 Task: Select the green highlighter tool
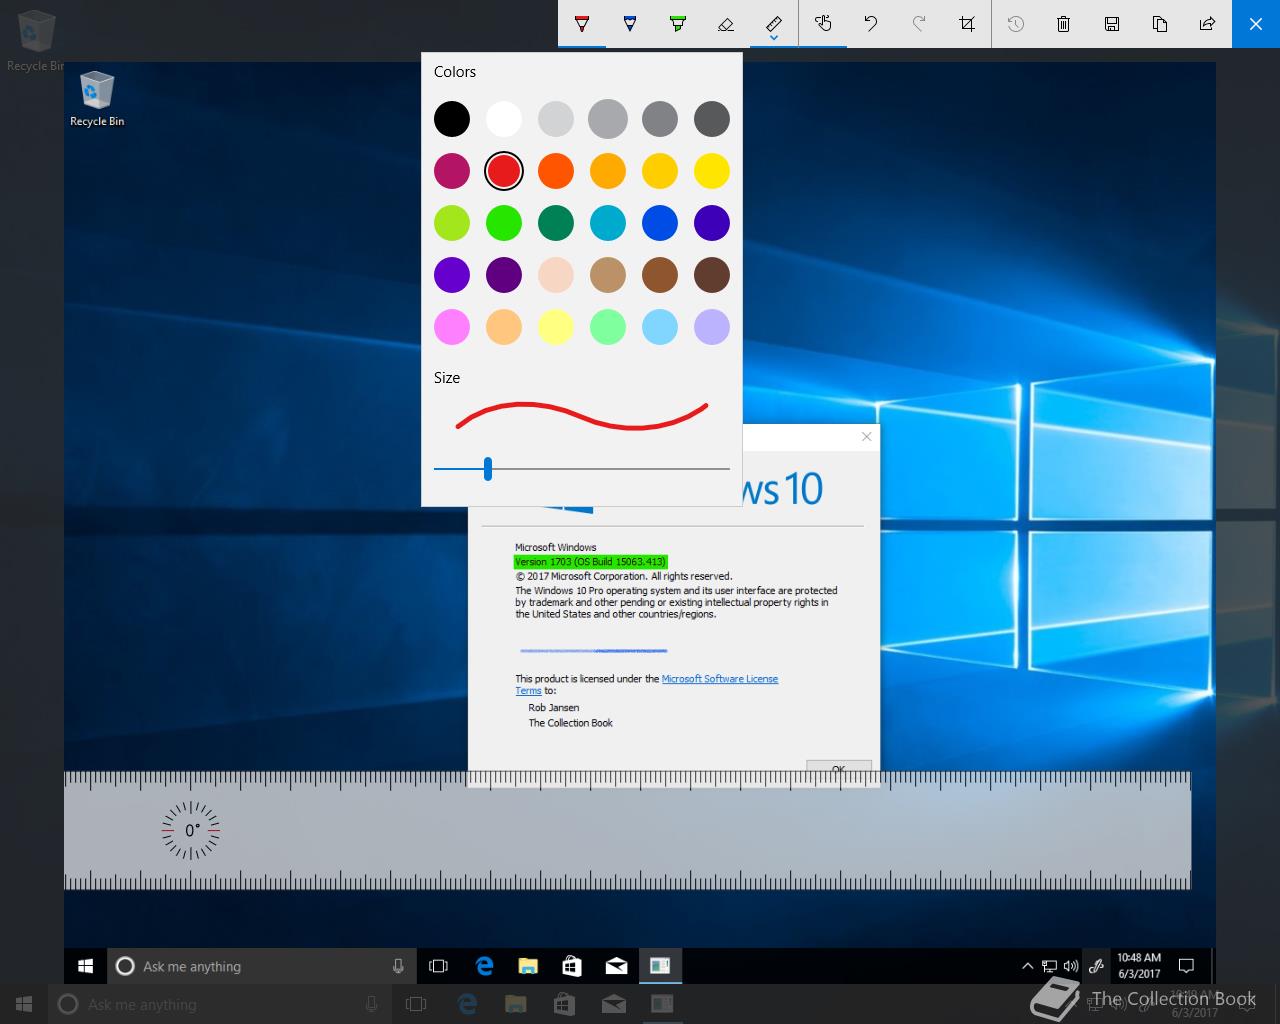coord(678,24)
